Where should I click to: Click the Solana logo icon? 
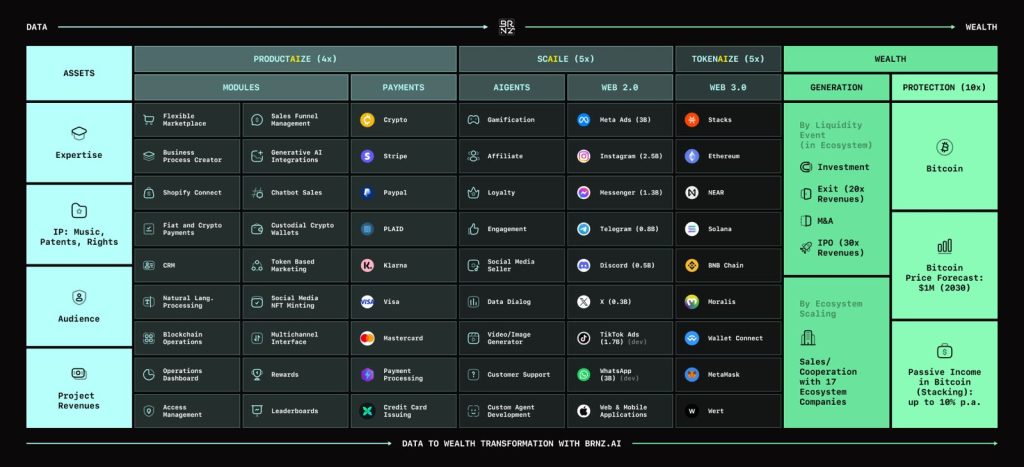[x=692, y=229]
